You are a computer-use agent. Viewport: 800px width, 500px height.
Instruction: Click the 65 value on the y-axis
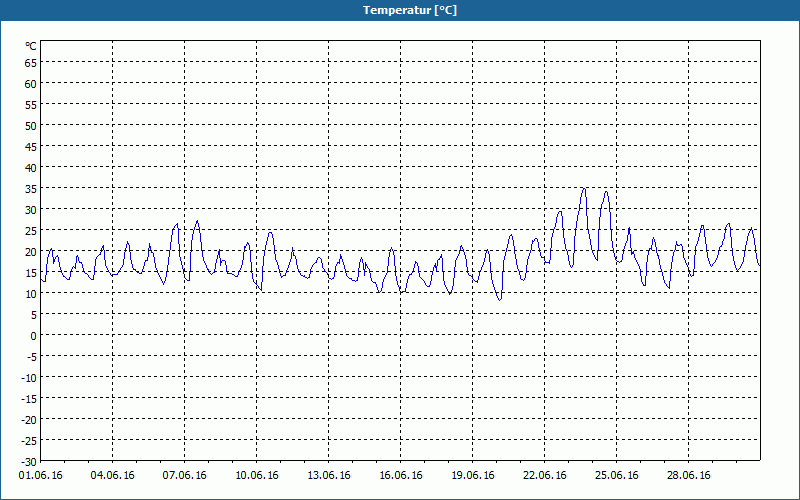coord(31,63)
